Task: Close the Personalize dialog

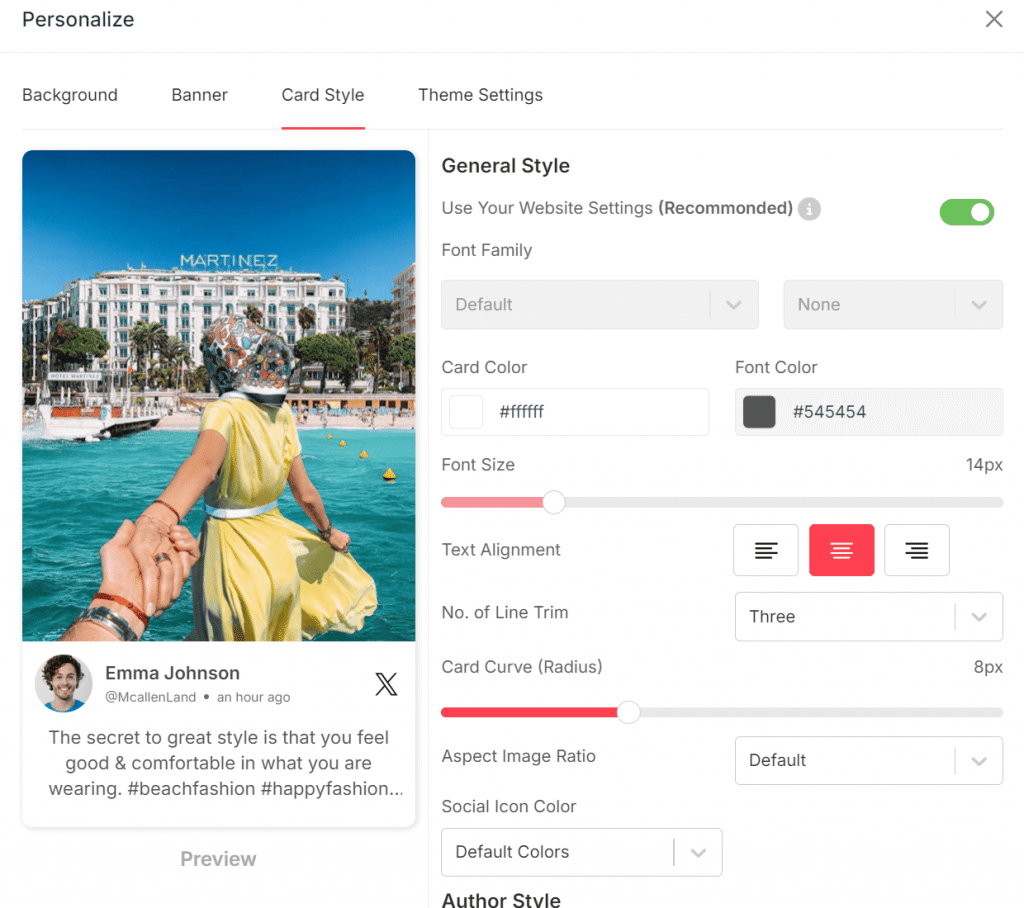Action: (993, 19)
